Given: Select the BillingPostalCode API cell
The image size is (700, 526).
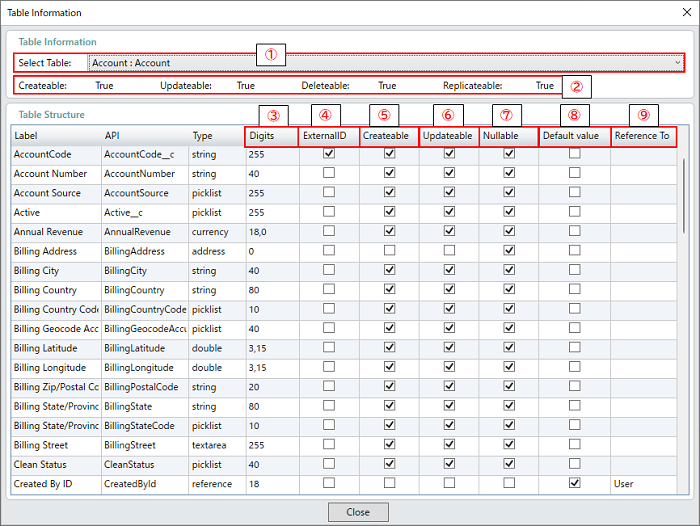Looking at the screenshot, I should (x=145, y=387).
